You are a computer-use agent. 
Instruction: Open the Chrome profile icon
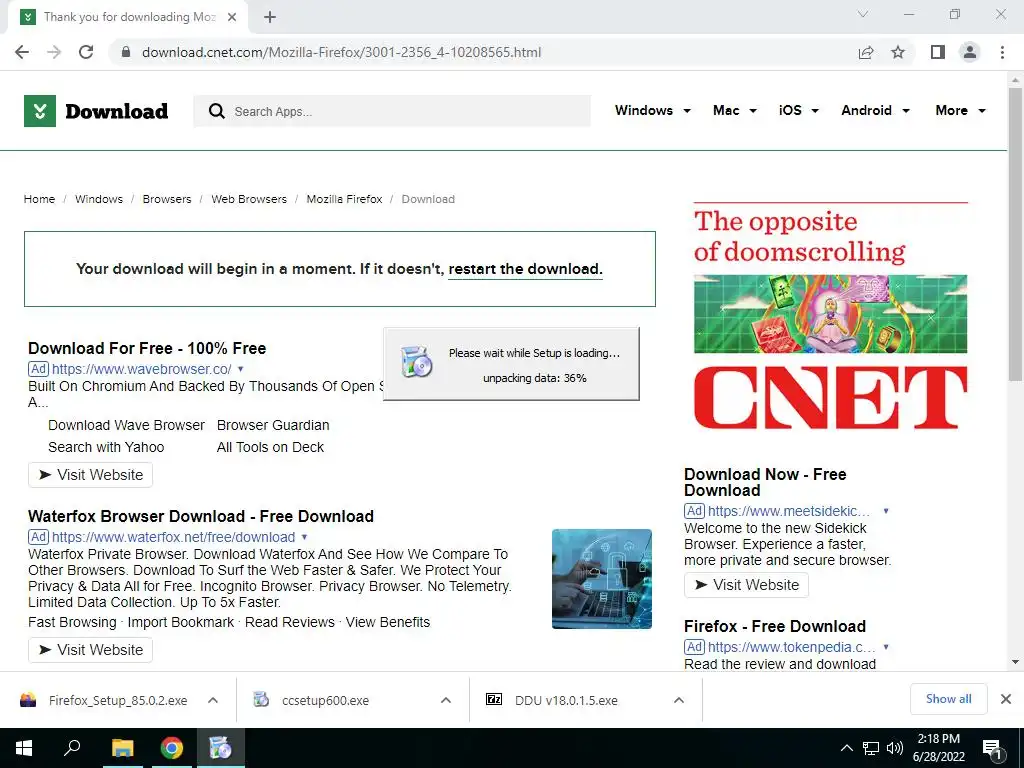pyautogui.click(x=970, y=52)
